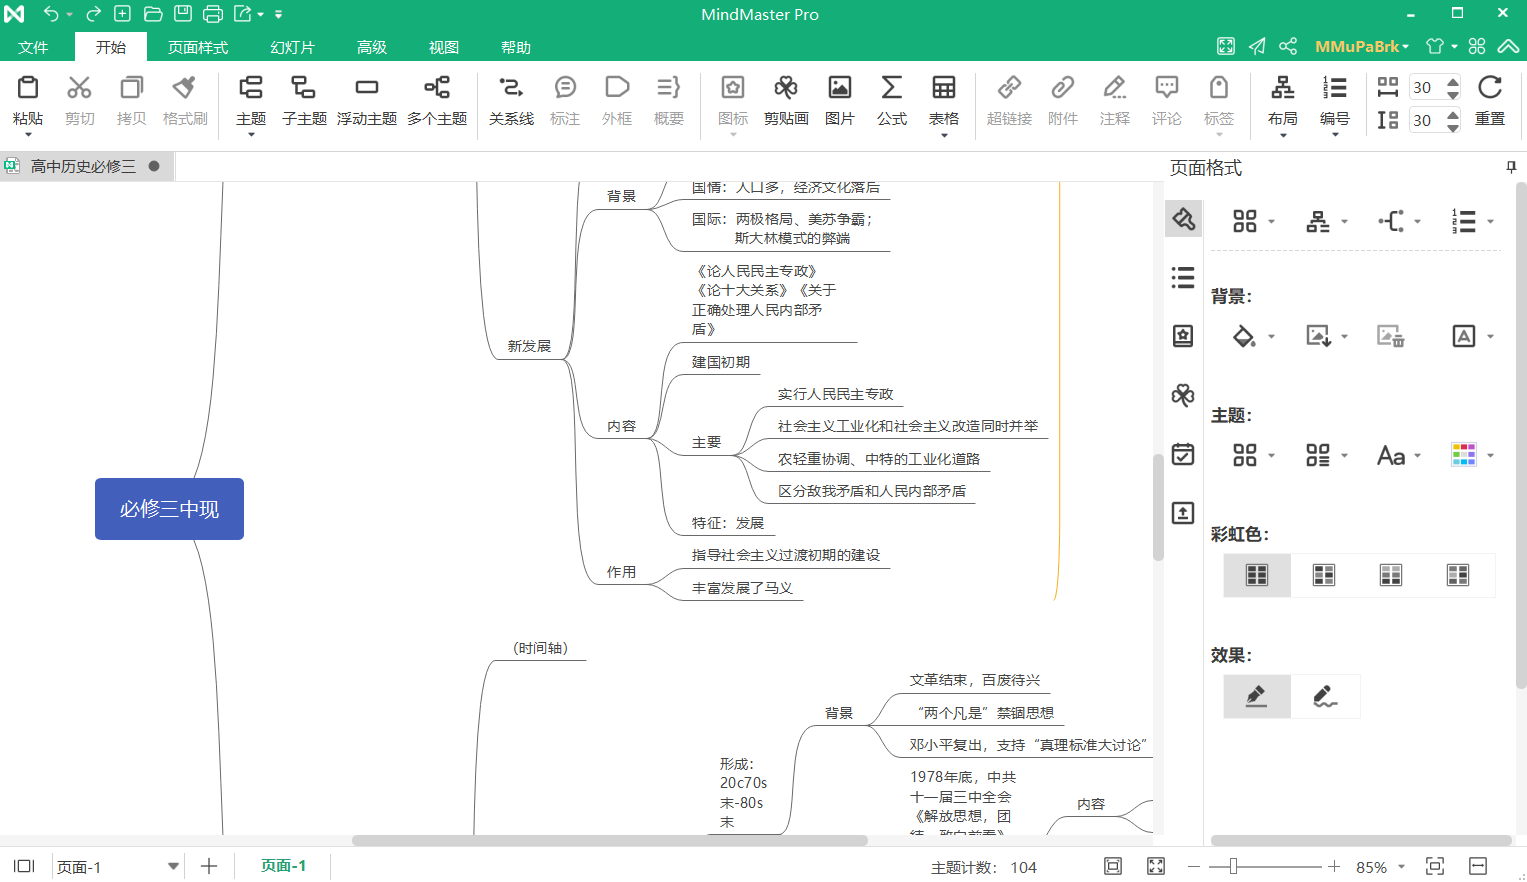
Task: Insert Multiple Topics (多个主题)
Action: point(437,100)
